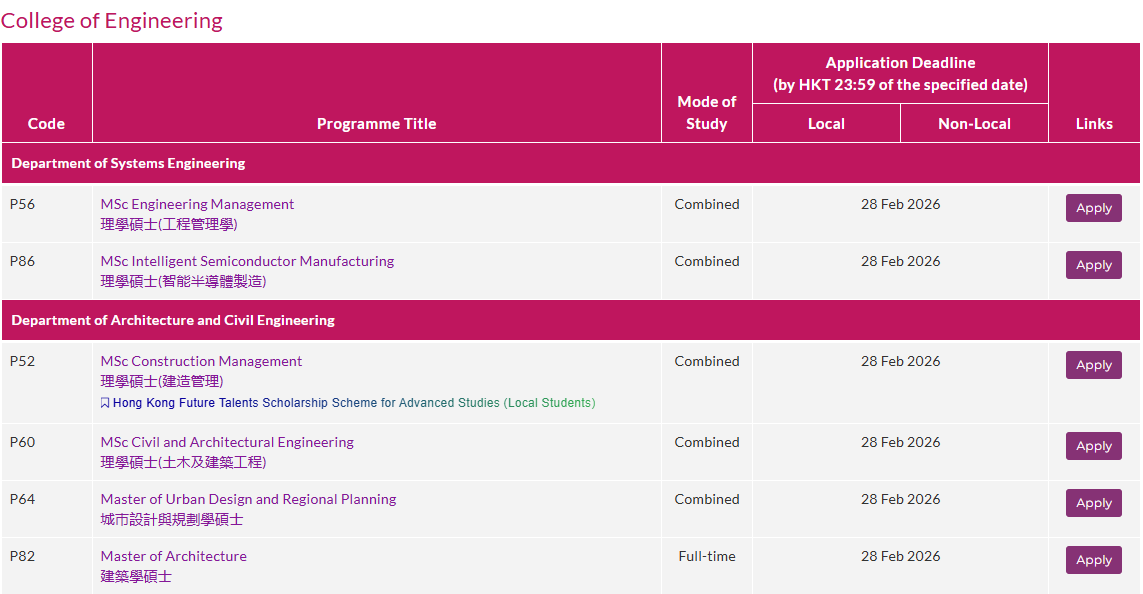Apply for Master of Architecture
Image resolution: width=1143 pixels, height=594 pixels.
coord(1093,560)
